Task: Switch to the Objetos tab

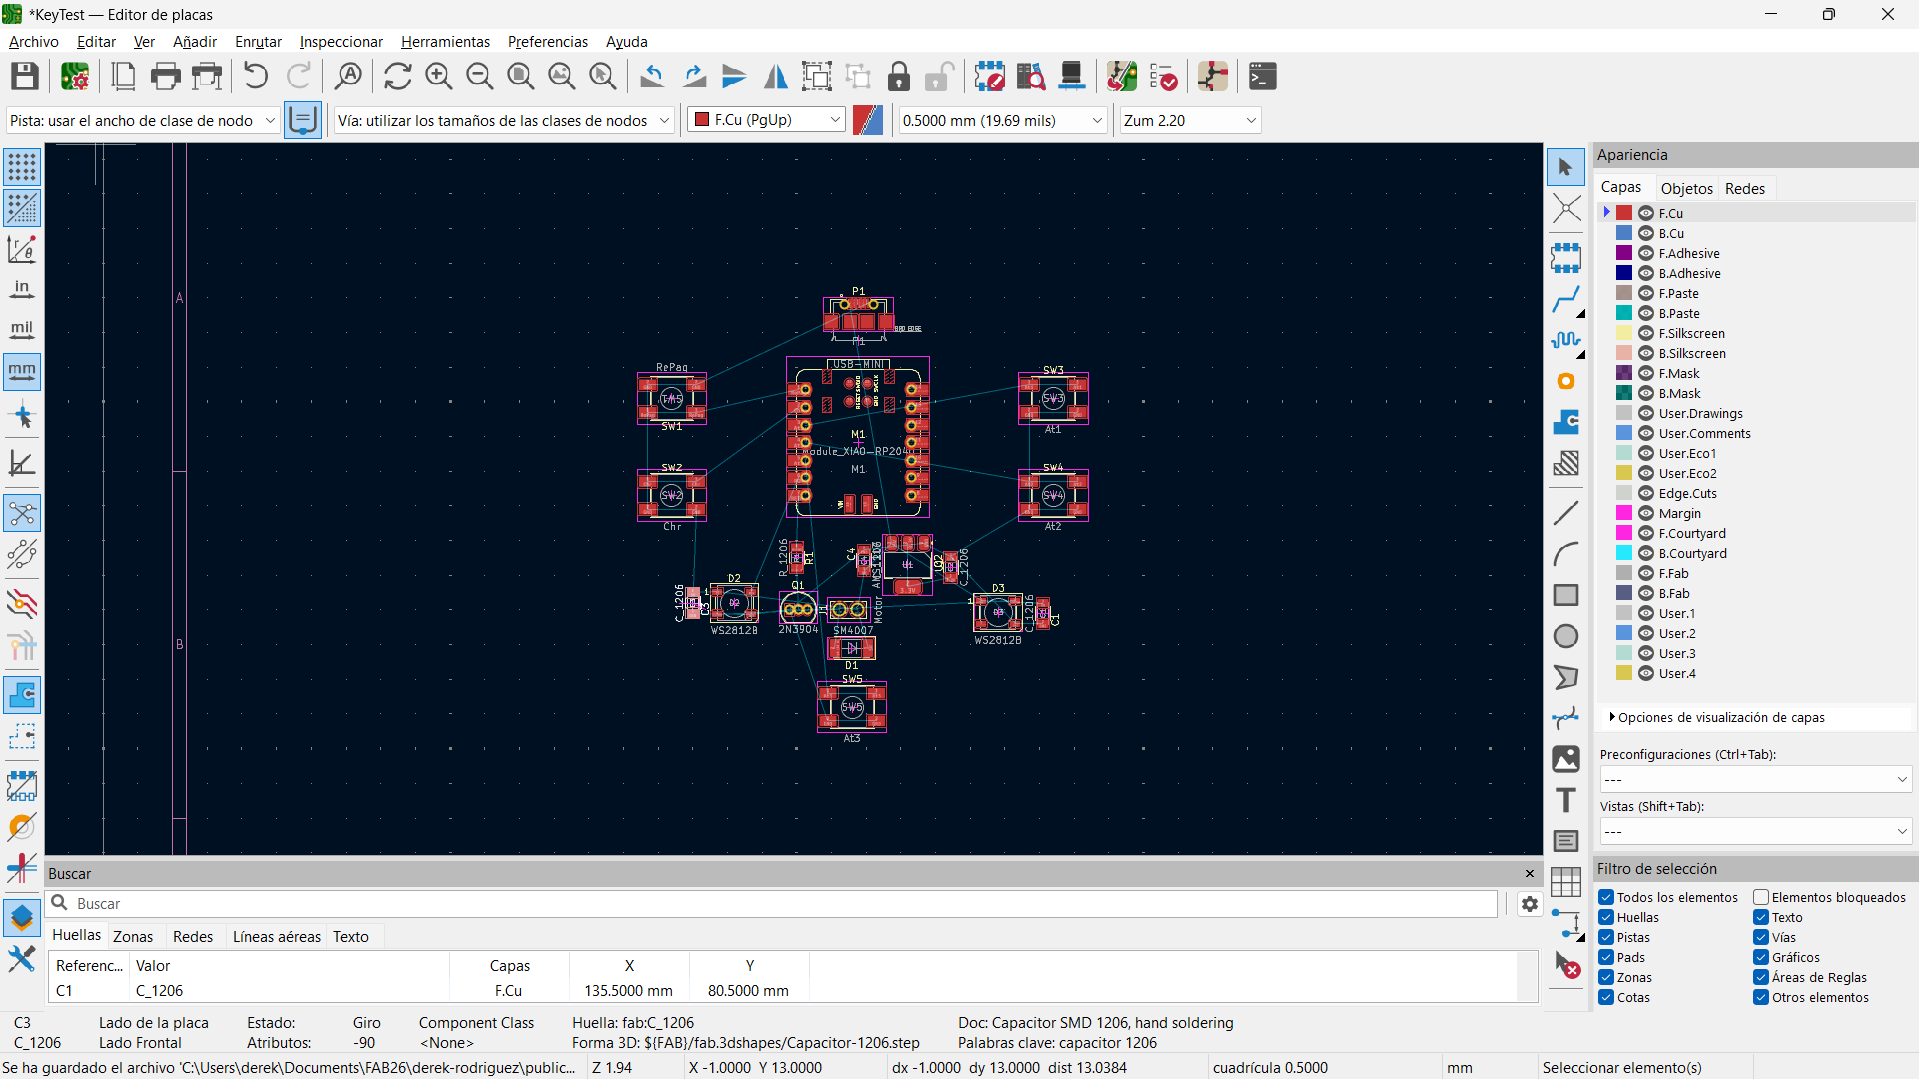Action: 1686,188
